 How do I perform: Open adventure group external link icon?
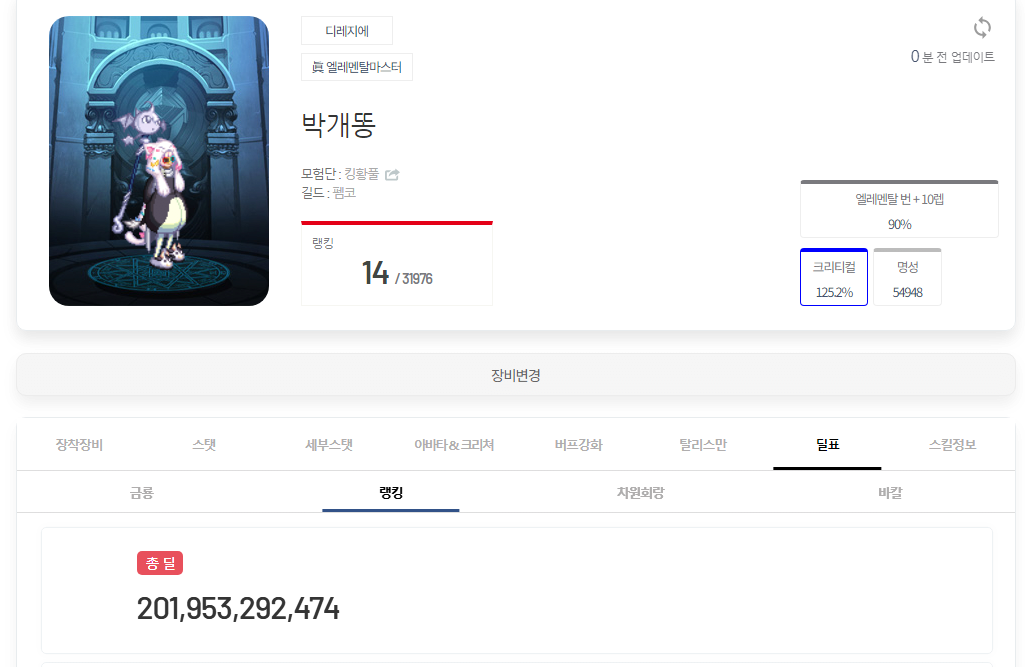tap(392, 175)
